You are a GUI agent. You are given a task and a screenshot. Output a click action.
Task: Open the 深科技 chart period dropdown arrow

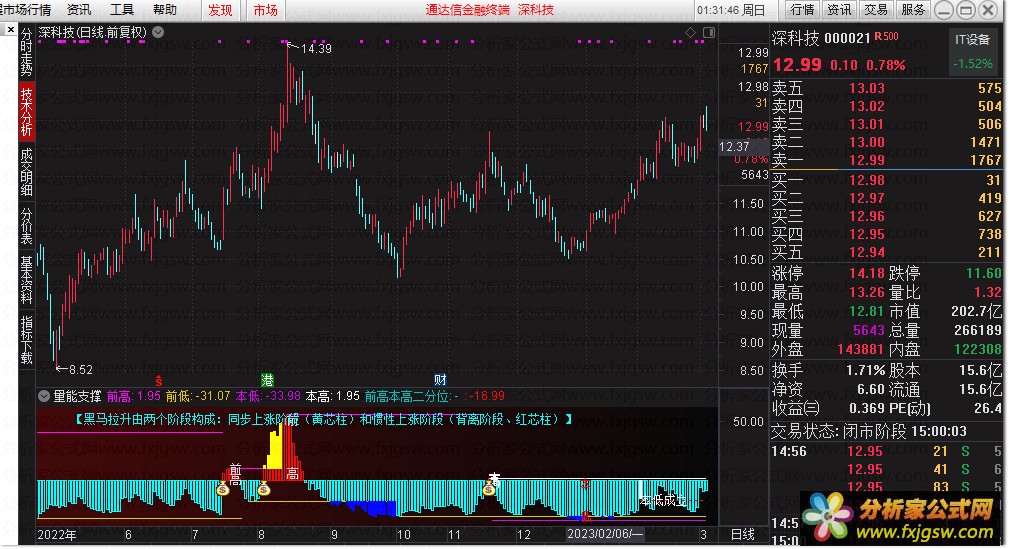[x=158, y=32]
